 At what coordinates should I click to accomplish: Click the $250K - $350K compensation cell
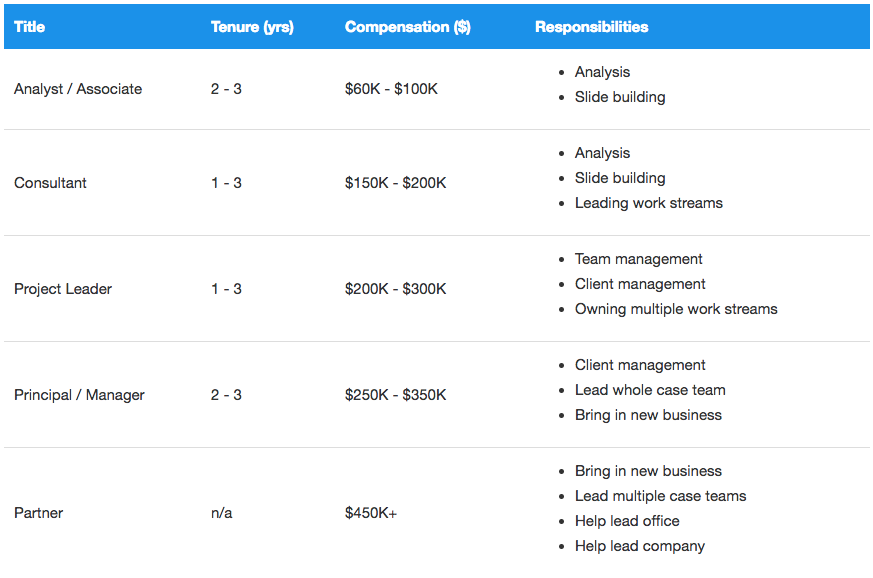tap(395, 395)
